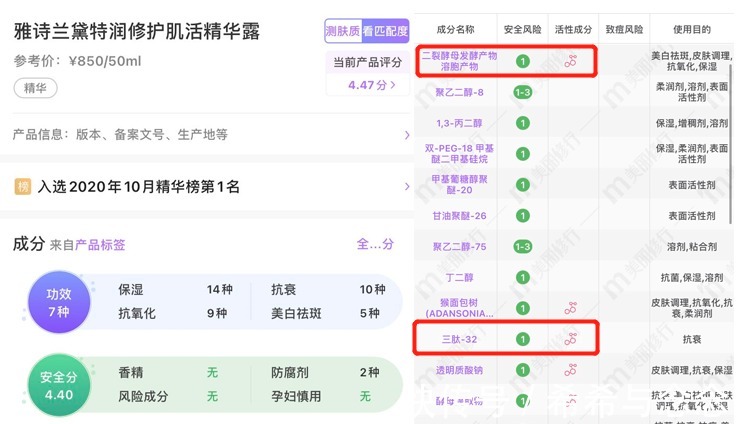Click 抗衰 usage purpose of 三肽-32
Screen dimensions: 736x424
click(692, 339)
